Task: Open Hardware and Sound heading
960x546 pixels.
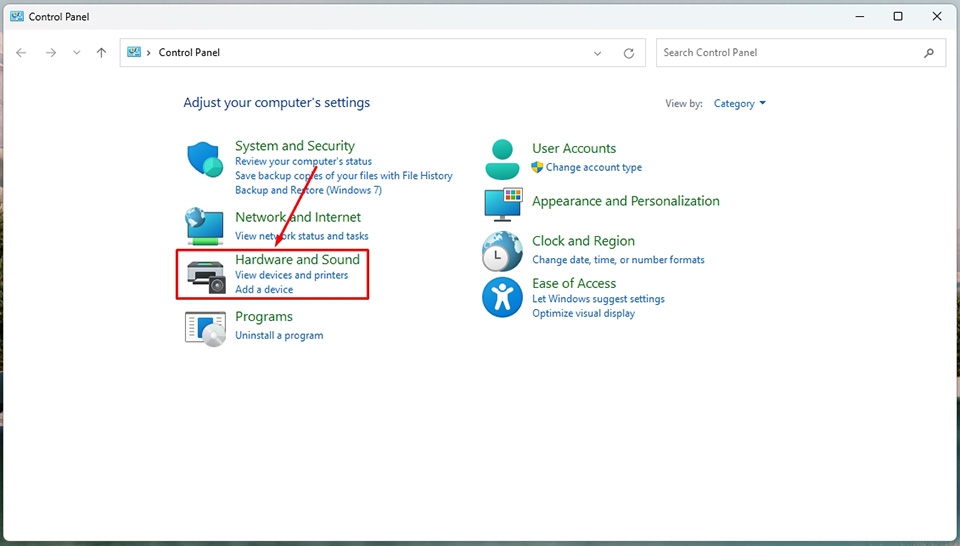Action: (x=298, y=260)
